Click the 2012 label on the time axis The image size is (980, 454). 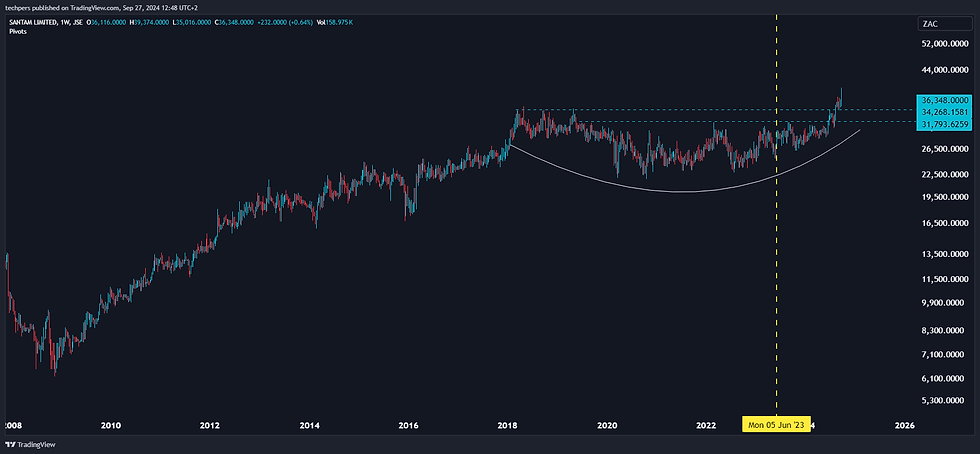tap(210, 425)
